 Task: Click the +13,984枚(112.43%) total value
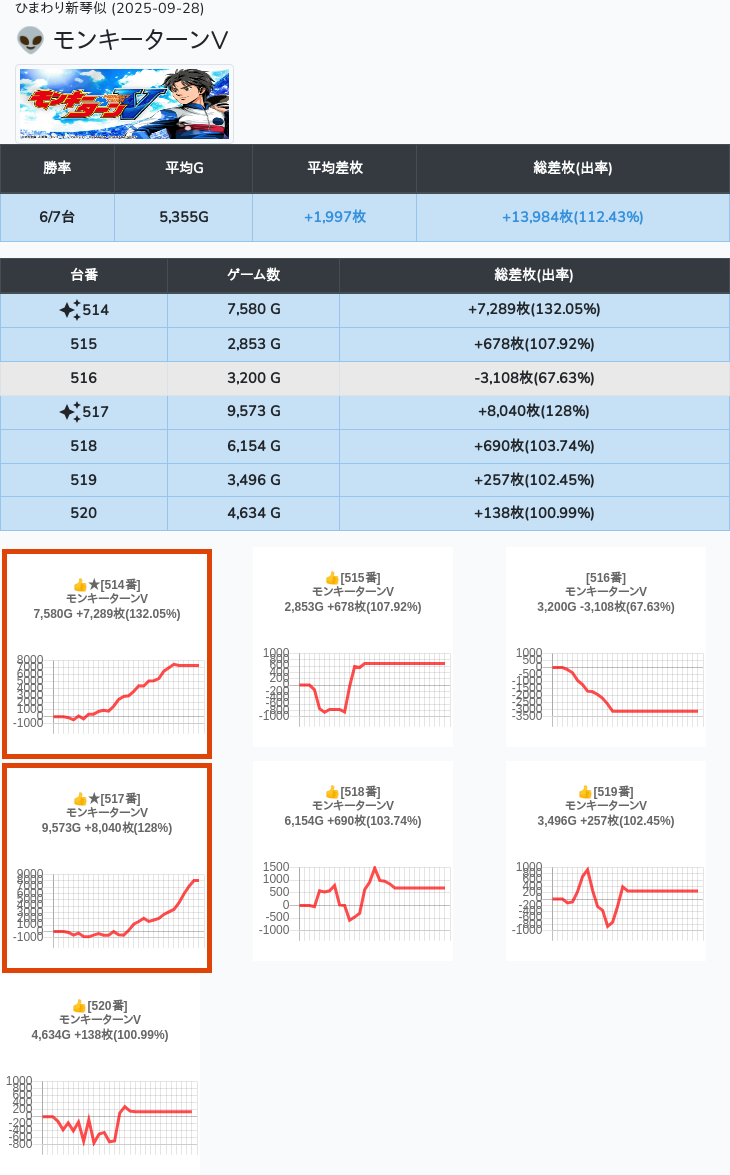pos(572,217)
